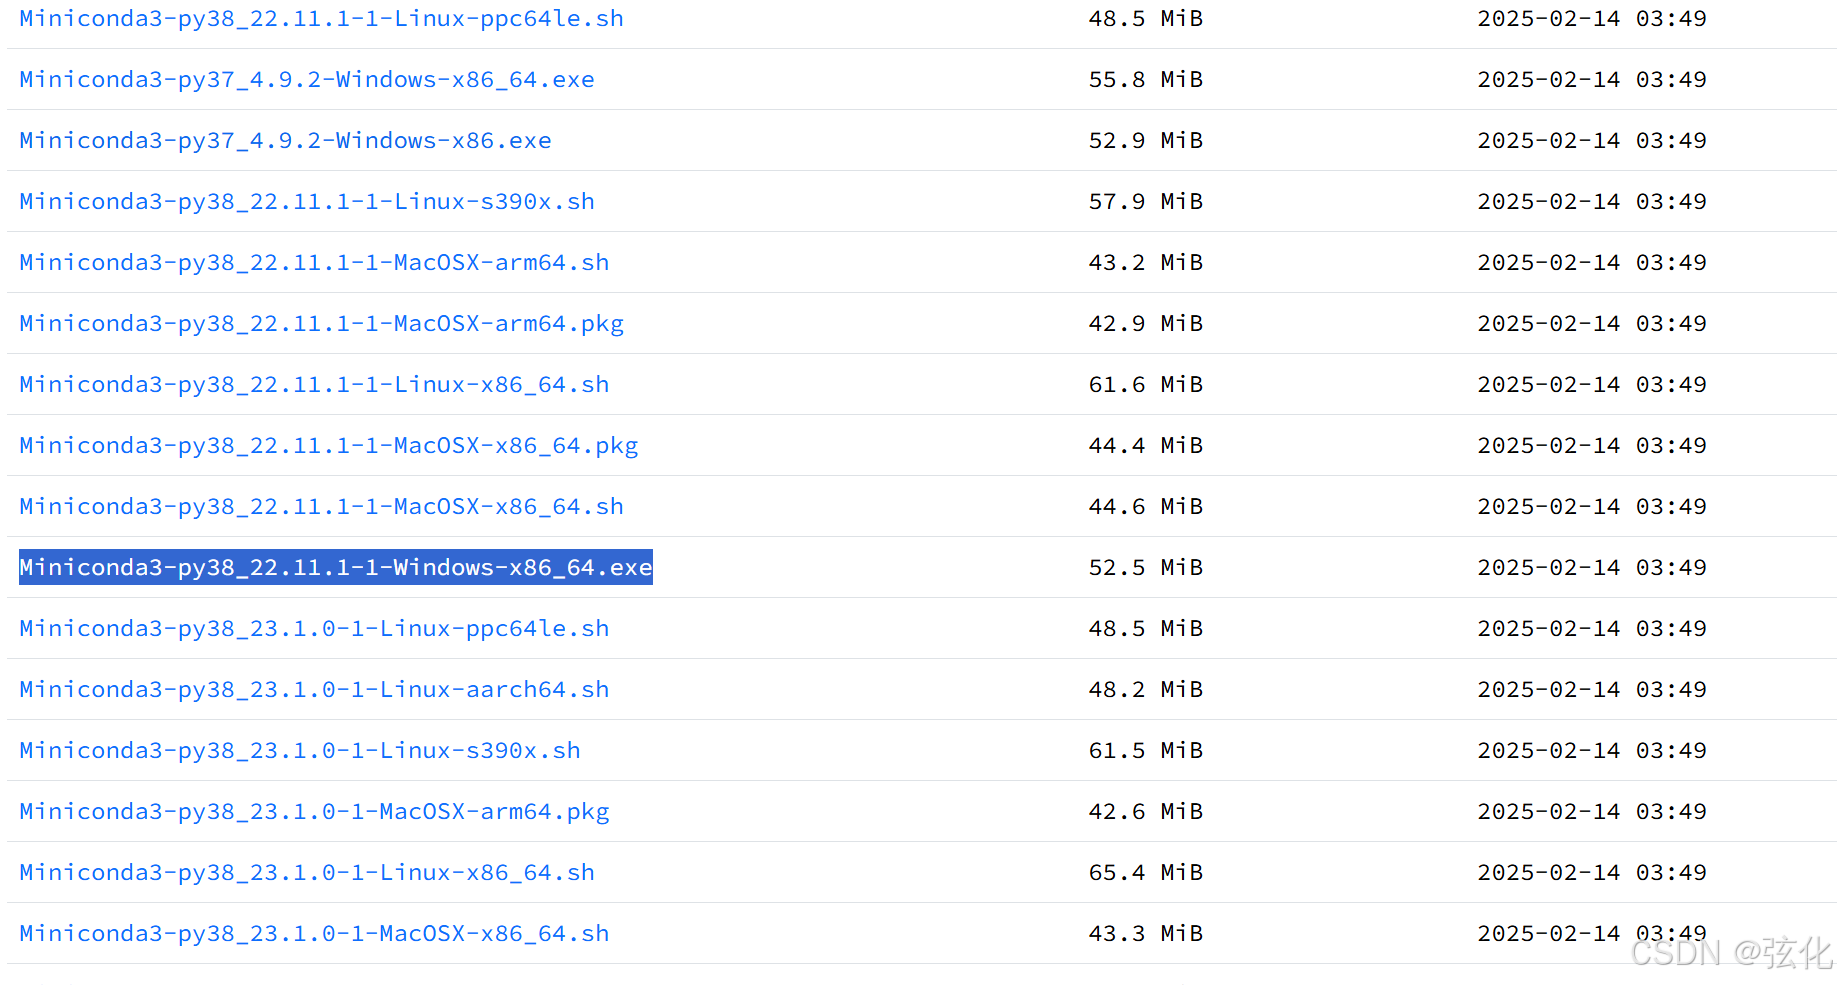Screen dimensions: 1837x985
Task: Open Miniconda3-py38_22.11.1-1-Linux-ppc64le.sh link
Action: [321, 19]
